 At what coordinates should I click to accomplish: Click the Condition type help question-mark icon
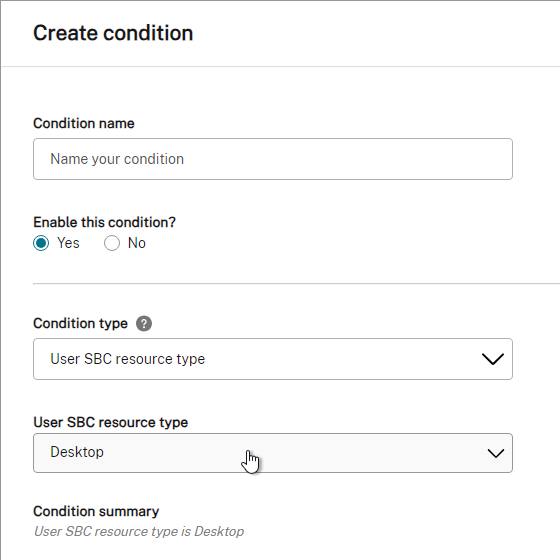click(144, 324)
